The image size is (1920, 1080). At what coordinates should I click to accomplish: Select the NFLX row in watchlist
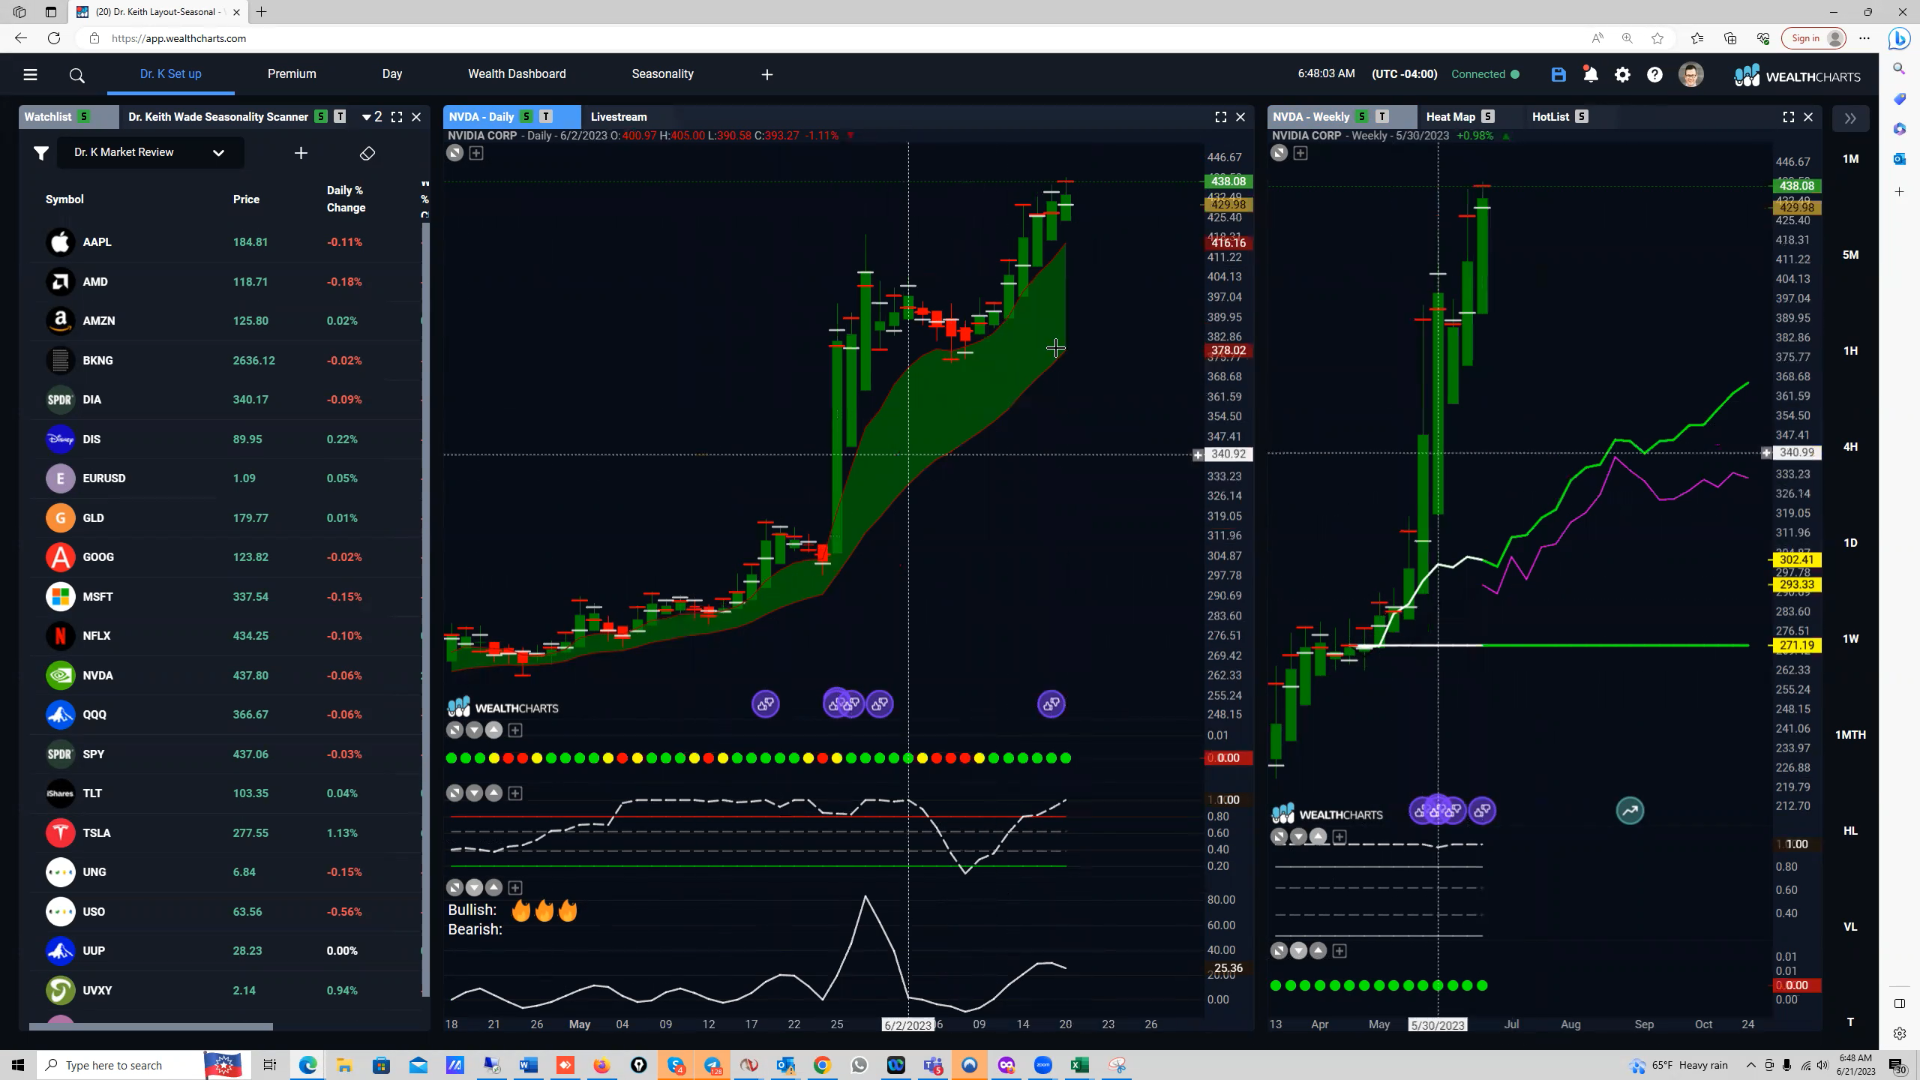tap(225, 636)
